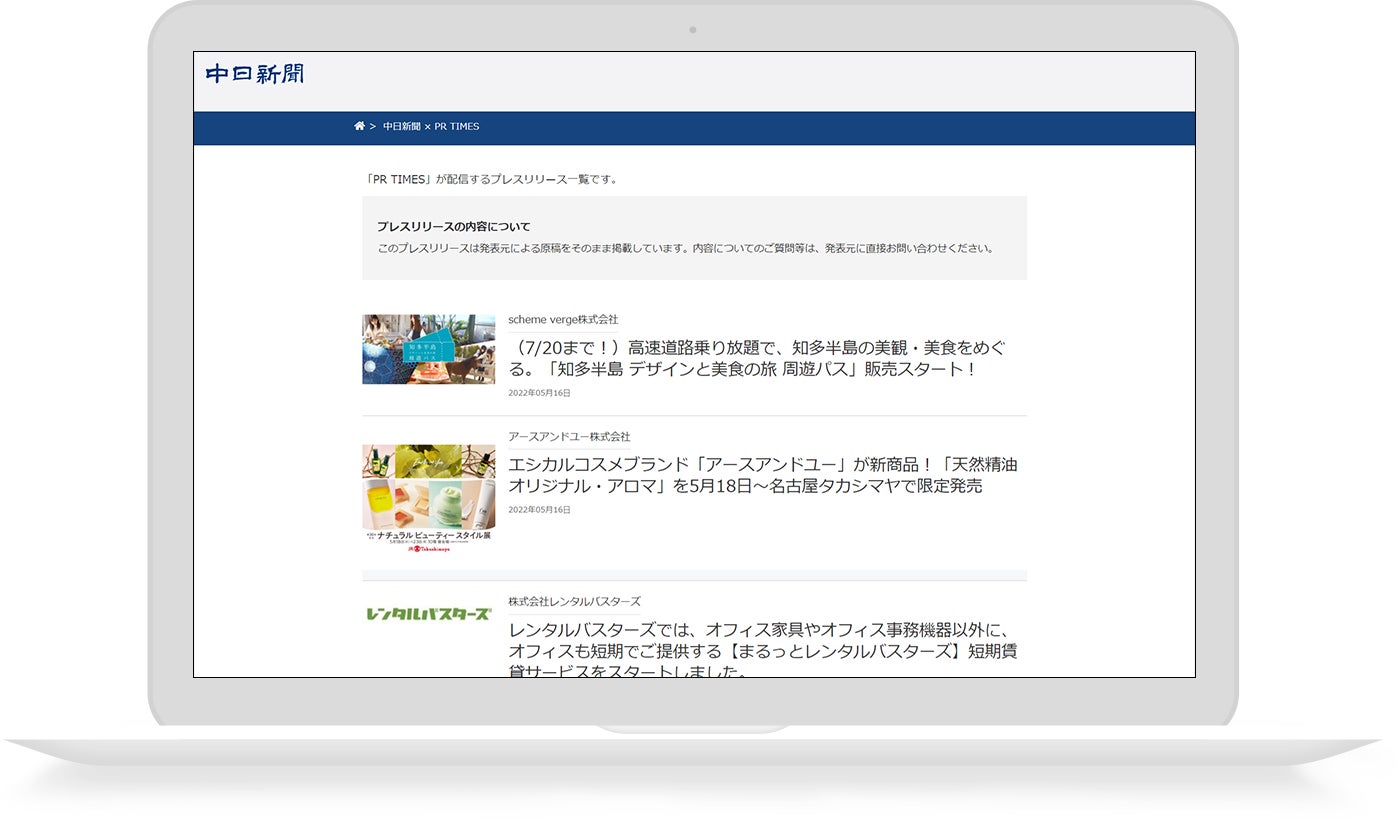The image size is (1398, 820).
Task: Click the 中日新聞 logo in the header
Action: click(255, 74)
